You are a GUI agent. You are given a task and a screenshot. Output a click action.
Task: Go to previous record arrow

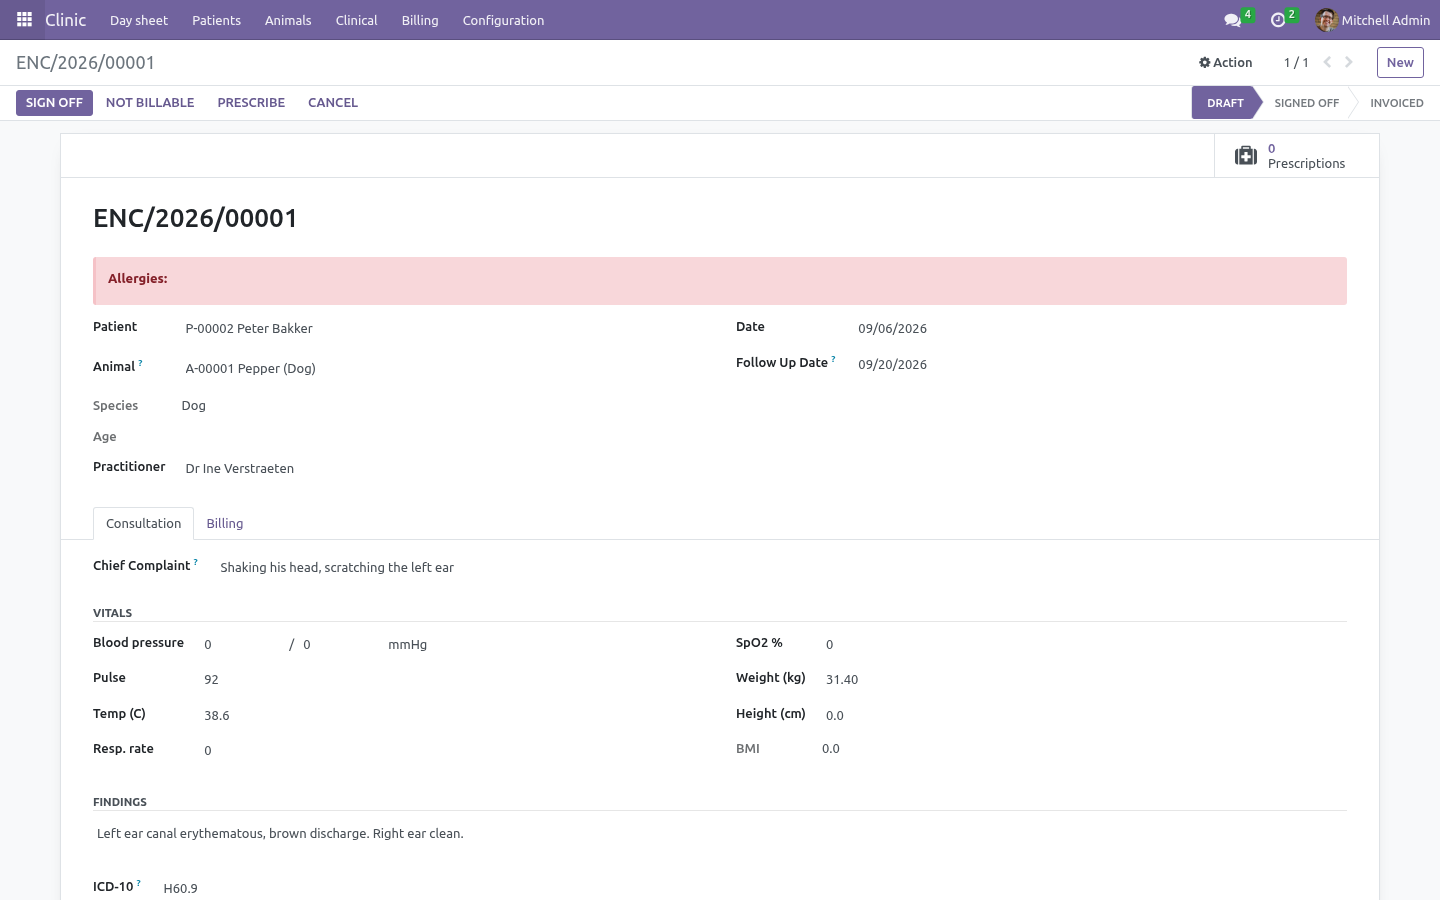coord(1327,62)
